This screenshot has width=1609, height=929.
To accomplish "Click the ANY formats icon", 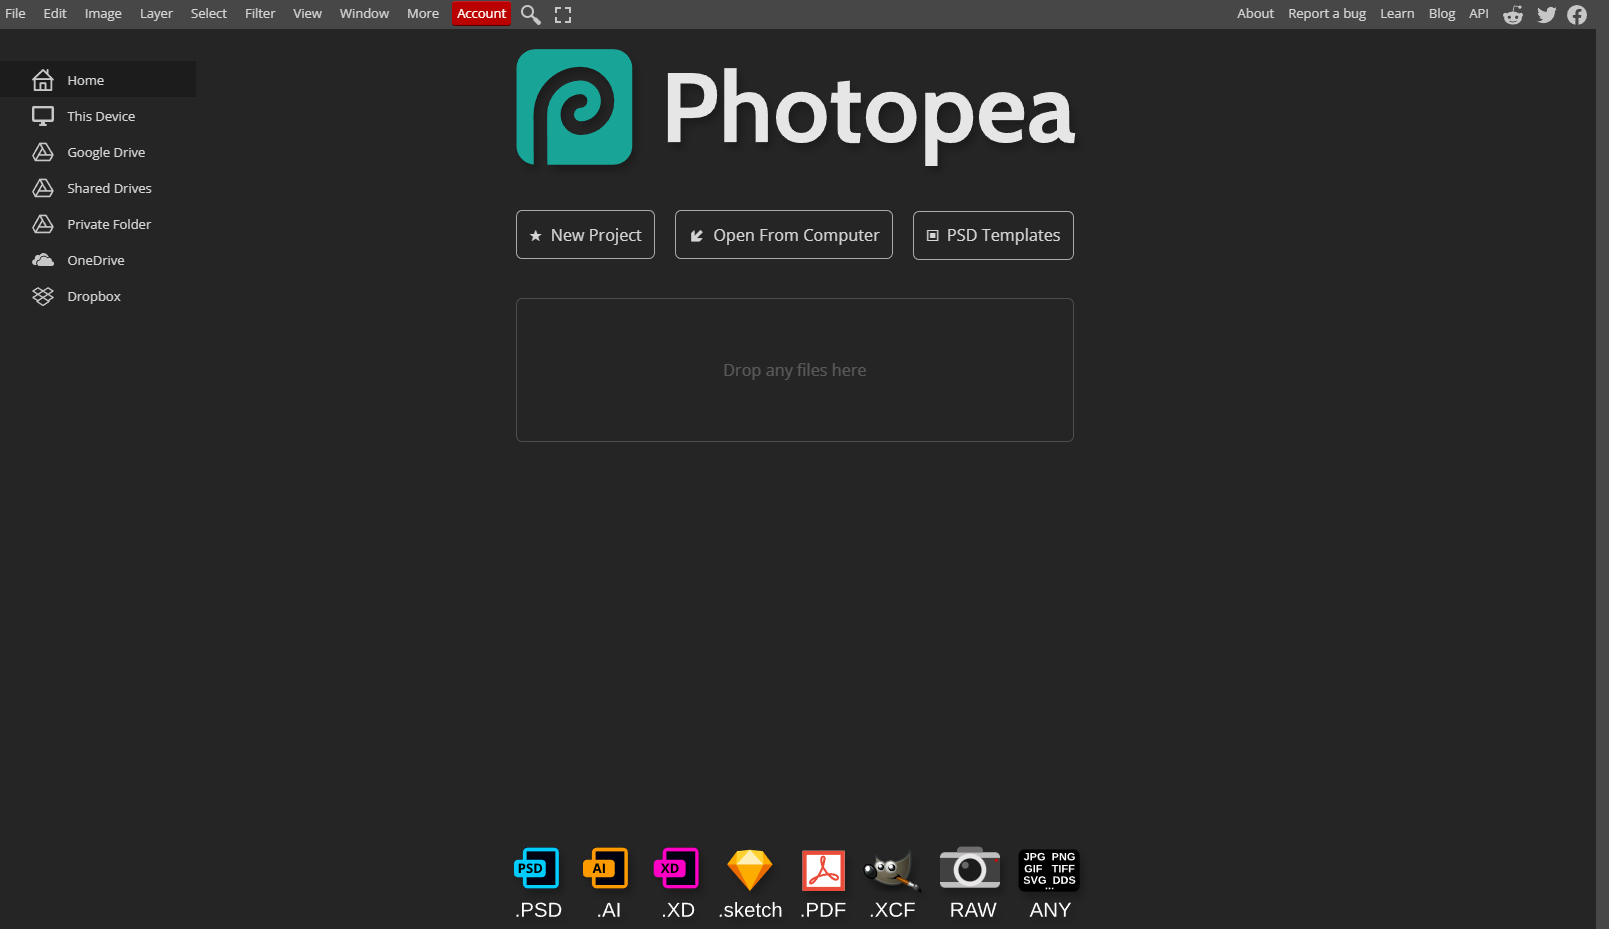I will tap(1049, 869).
